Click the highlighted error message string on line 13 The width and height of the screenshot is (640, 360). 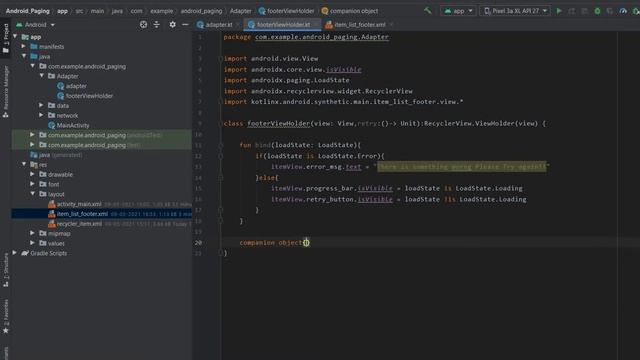pyautogui.click(x=461, y=167)
